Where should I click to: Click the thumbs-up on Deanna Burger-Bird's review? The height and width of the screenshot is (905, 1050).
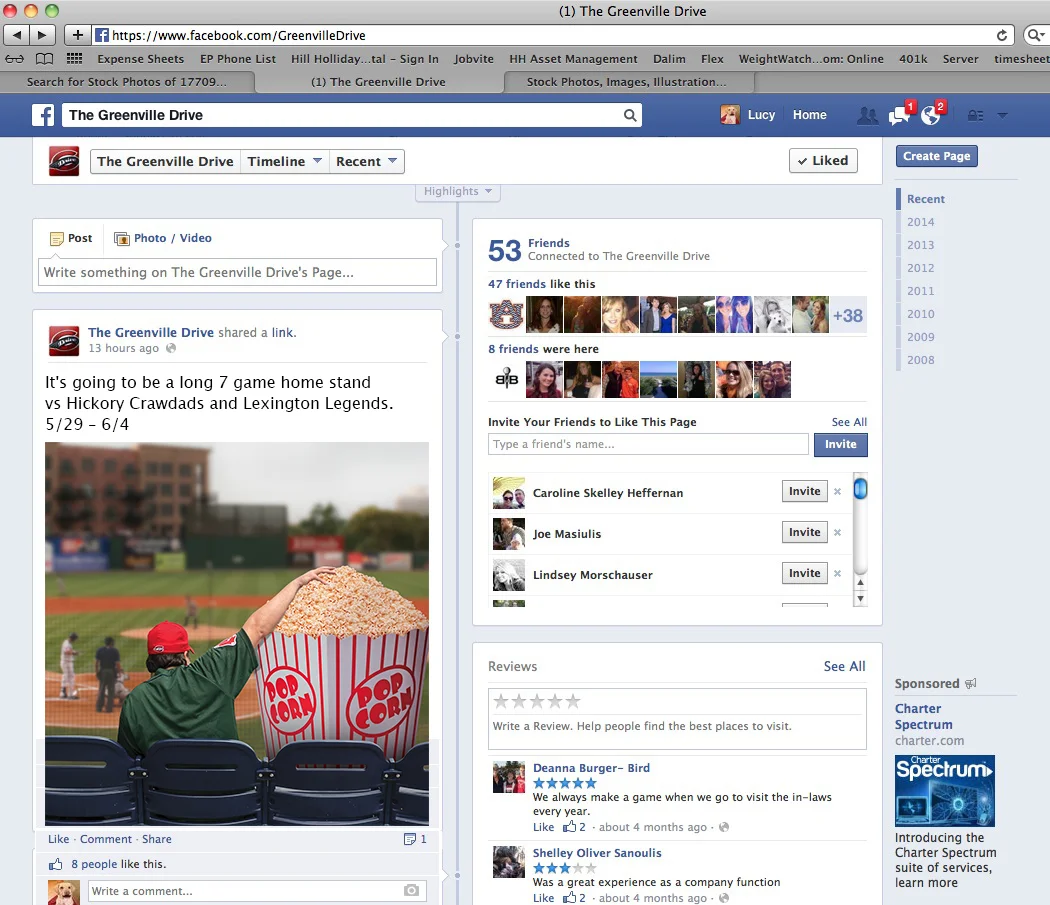pos(569,827)
